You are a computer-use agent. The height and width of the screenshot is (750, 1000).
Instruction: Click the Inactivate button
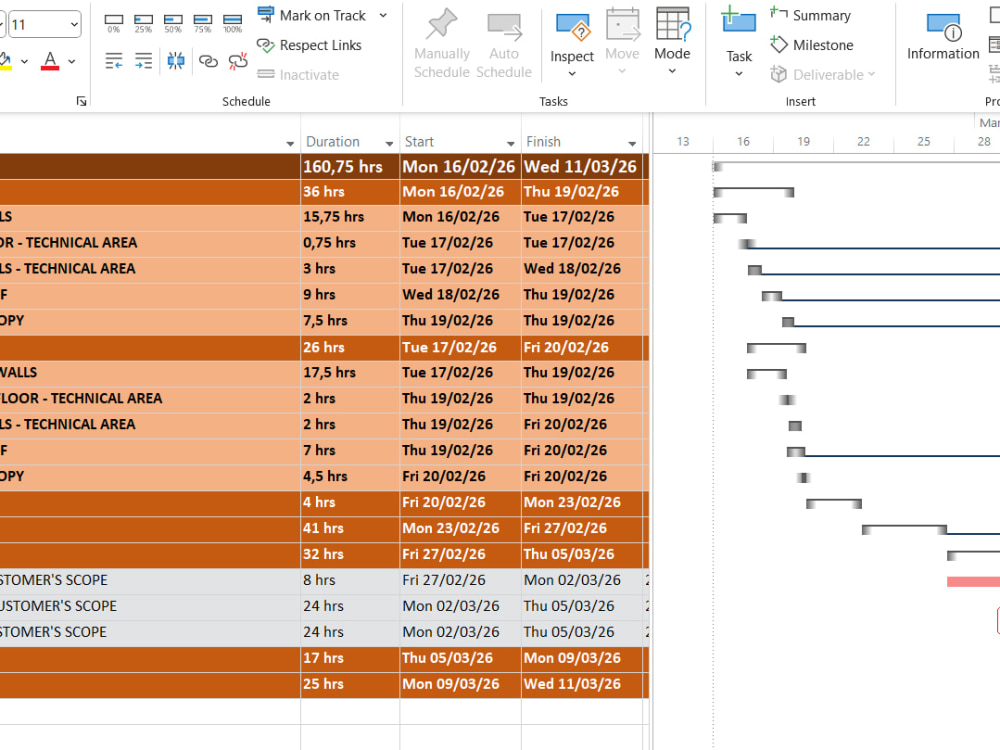[298, 75]
